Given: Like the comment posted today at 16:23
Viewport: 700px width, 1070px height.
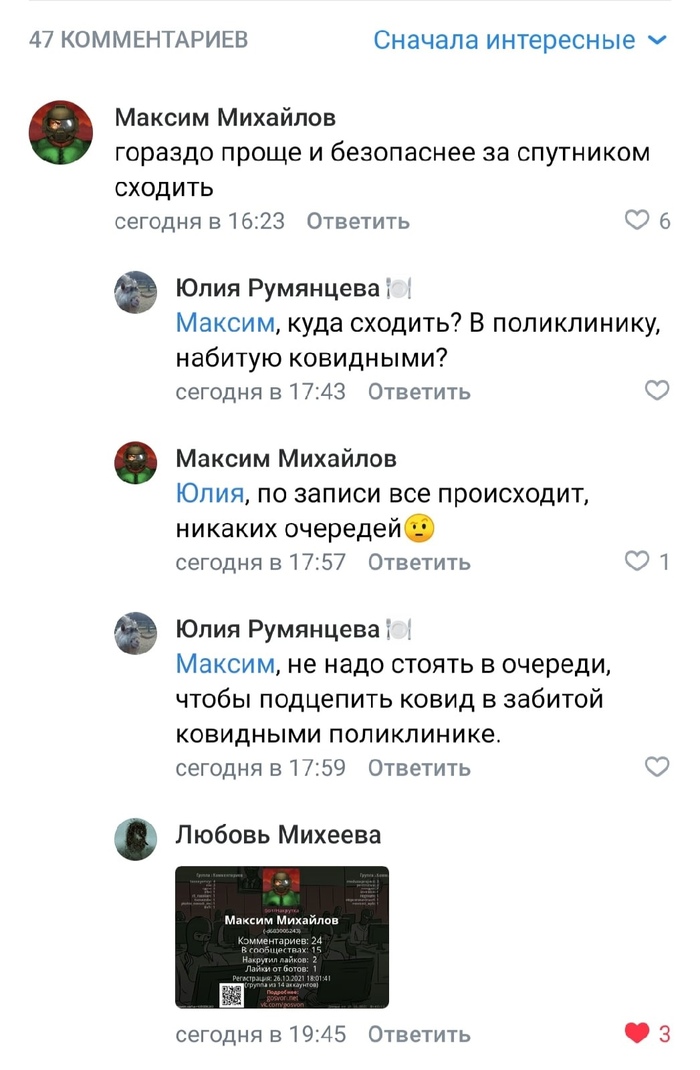Looking at the screenshot, I should pyautogui.click(x=637, y=220).
